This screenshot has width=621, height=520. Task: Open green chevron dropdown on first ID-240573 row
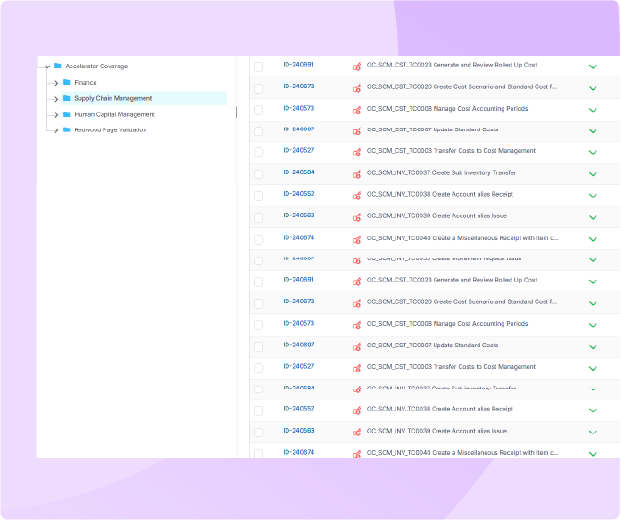point(592,109)
